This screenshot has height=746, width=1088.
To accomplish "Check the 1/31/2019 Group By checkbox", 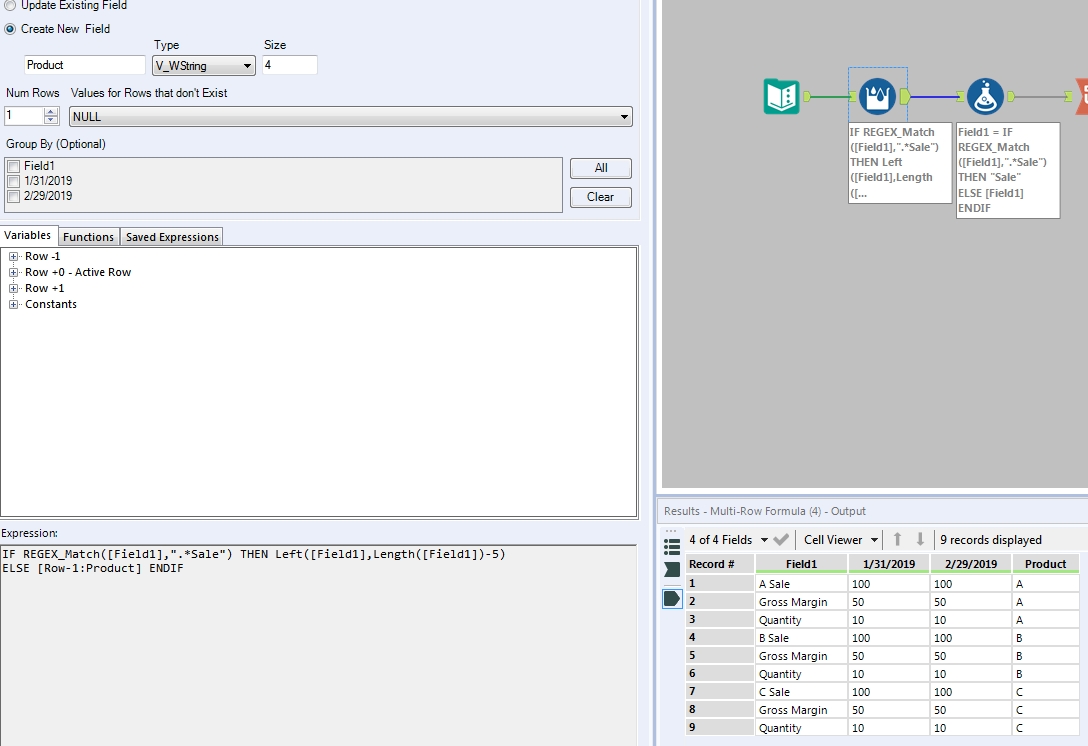I will [x=14, y=182].
